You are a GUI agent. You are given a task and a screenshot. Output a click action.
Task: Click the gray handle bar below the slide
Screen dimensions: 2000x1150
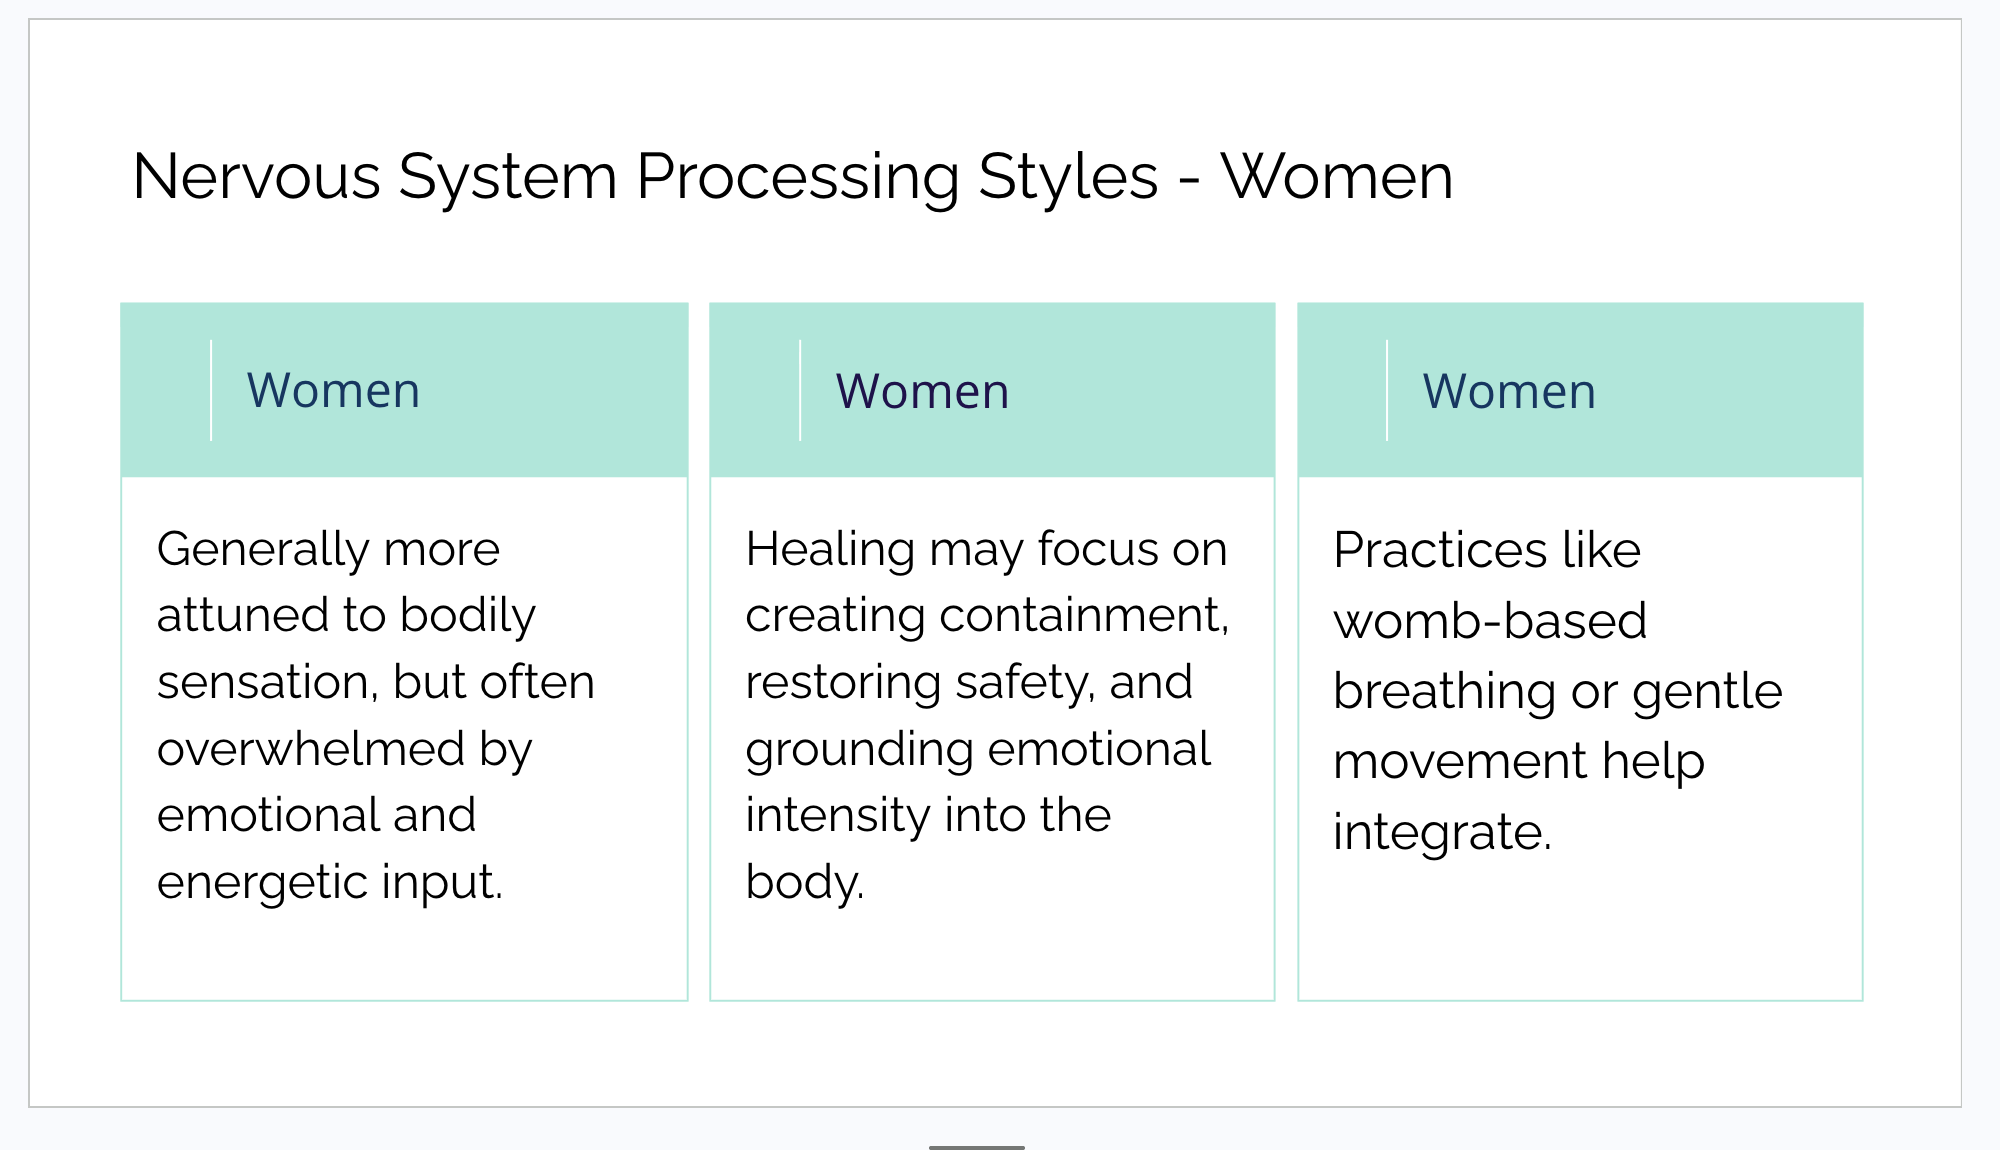coord(976,1147)
